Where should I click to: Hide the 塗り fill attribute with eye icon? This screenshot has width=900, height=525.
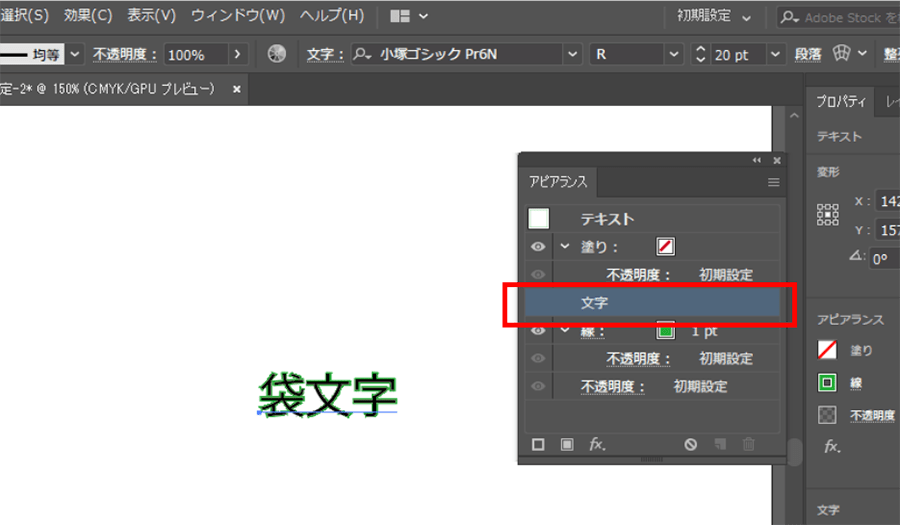pos(538,247)
